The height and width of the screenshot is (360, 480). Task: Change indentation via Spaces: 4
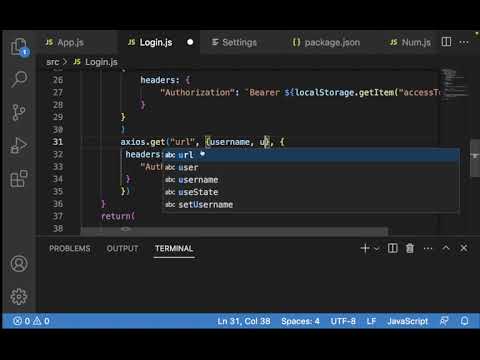(300, 321)
